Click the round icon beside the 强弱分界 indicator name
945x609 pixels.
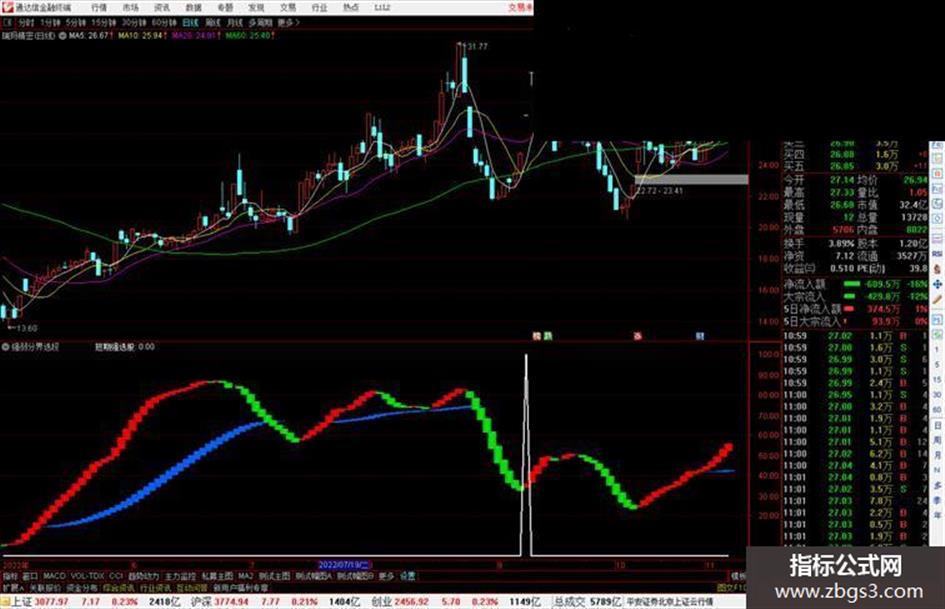pos(5,347)
